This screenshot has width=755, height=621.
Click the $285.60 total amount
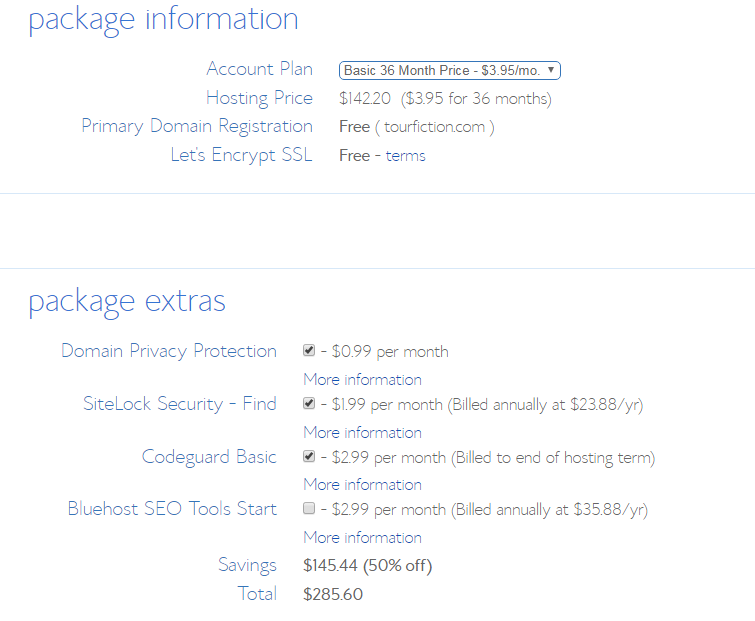[333, 594]
